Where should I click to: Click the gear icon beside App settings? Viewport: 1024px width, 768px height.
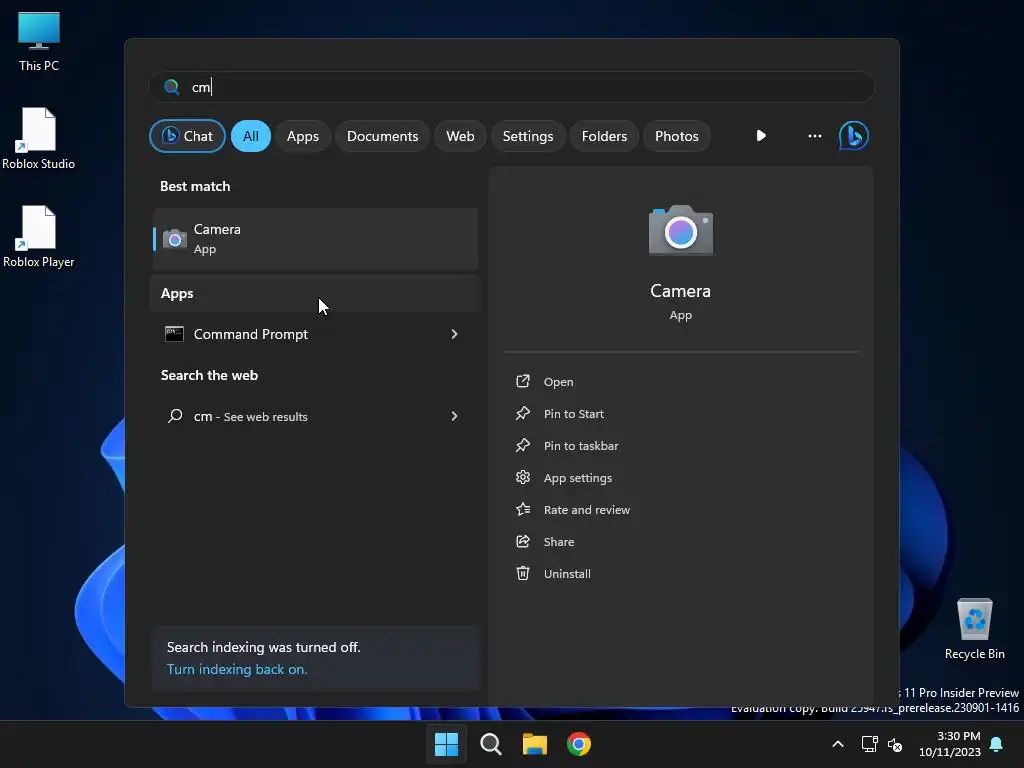tap(523, 477)
